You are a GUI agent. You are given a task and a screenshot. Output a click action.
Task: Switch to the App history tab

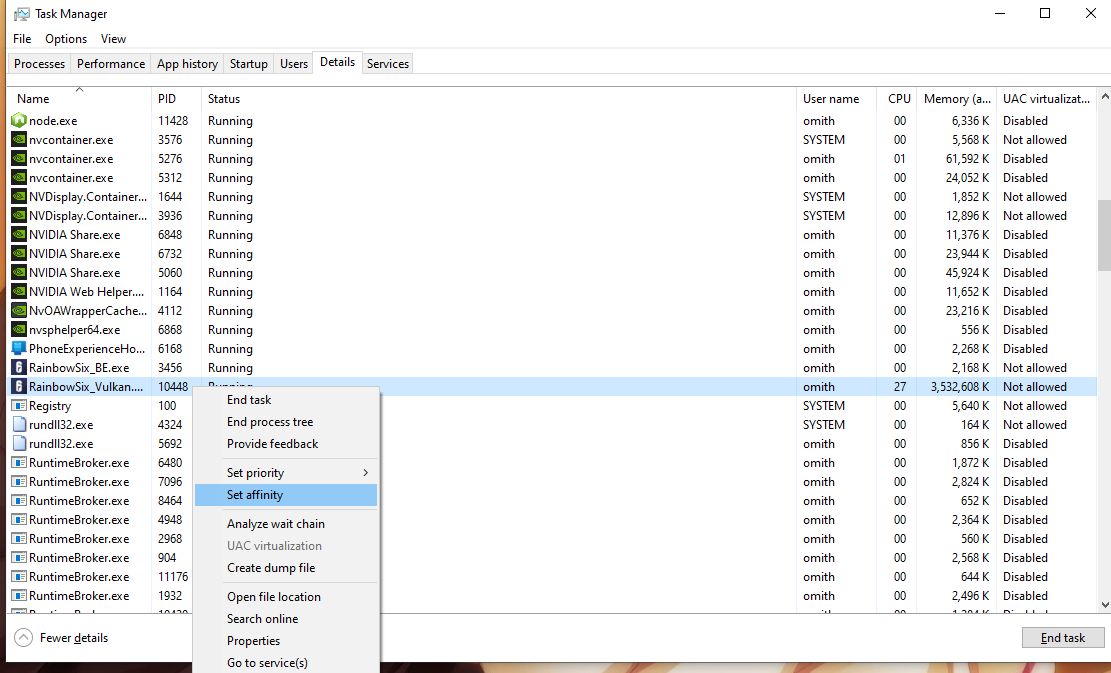(187, 64)
